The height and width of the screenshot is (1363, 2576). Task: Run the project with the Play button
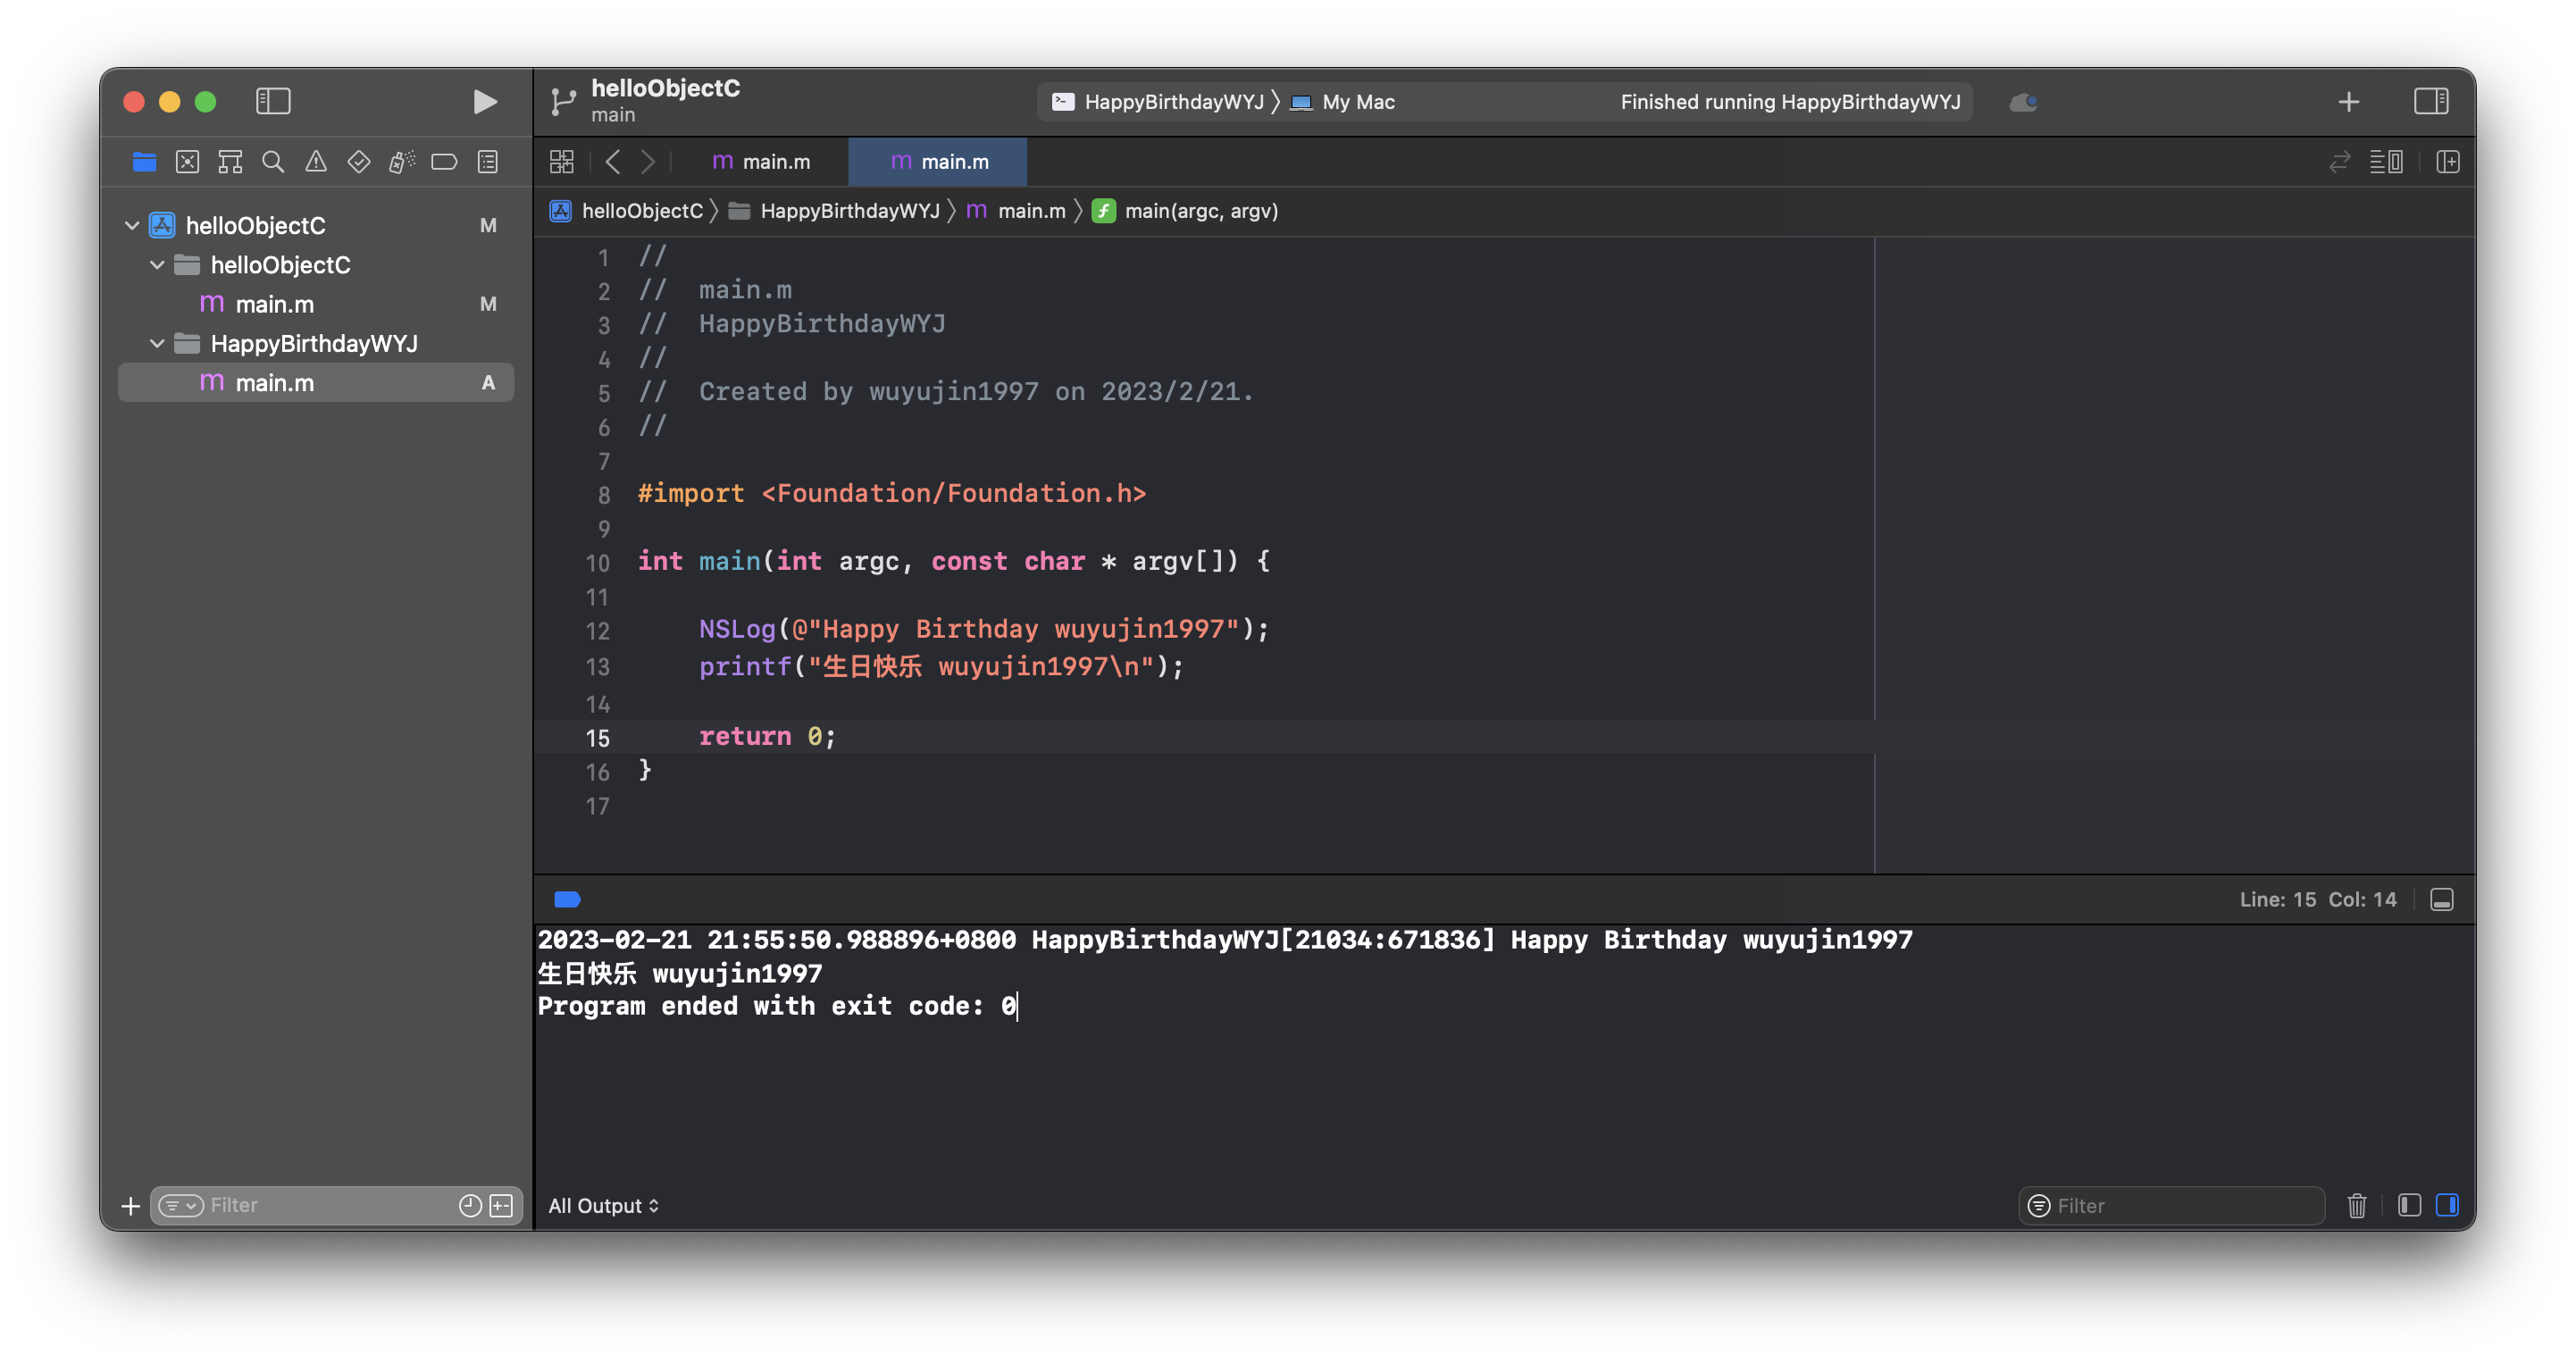(x=485, y=101)
